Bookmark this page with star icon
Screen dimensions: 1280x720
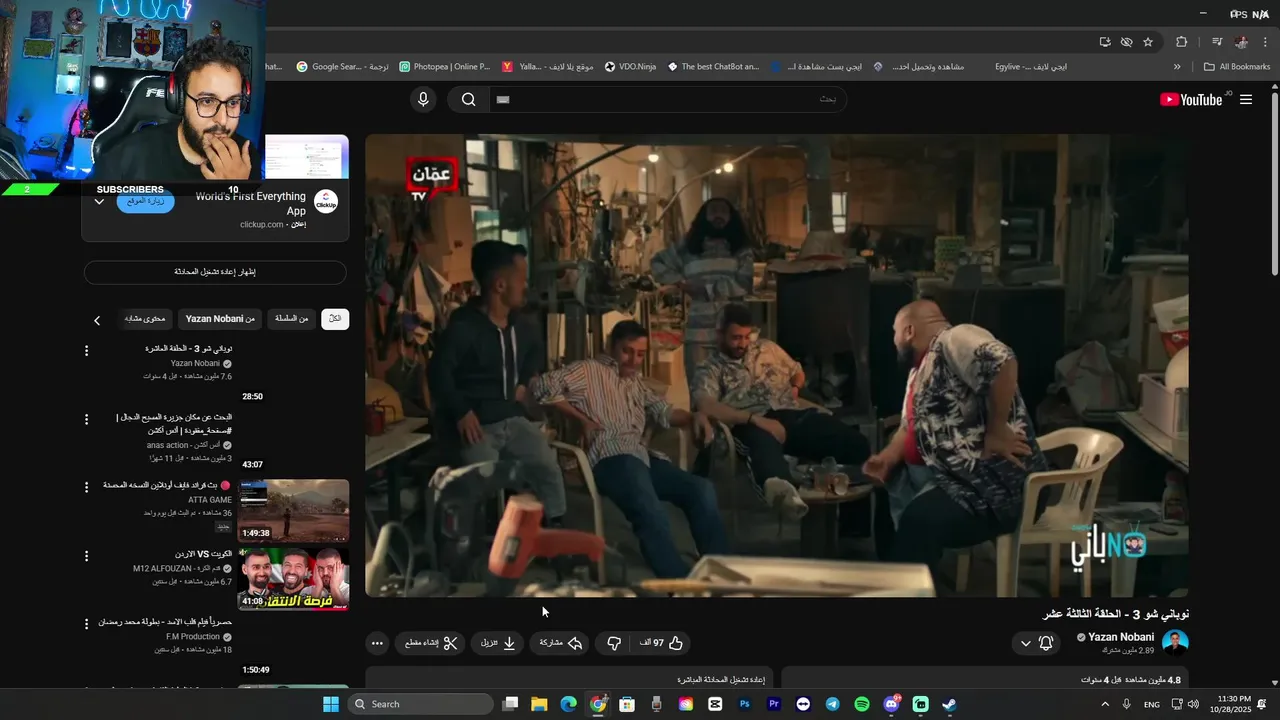point(1148,42)
